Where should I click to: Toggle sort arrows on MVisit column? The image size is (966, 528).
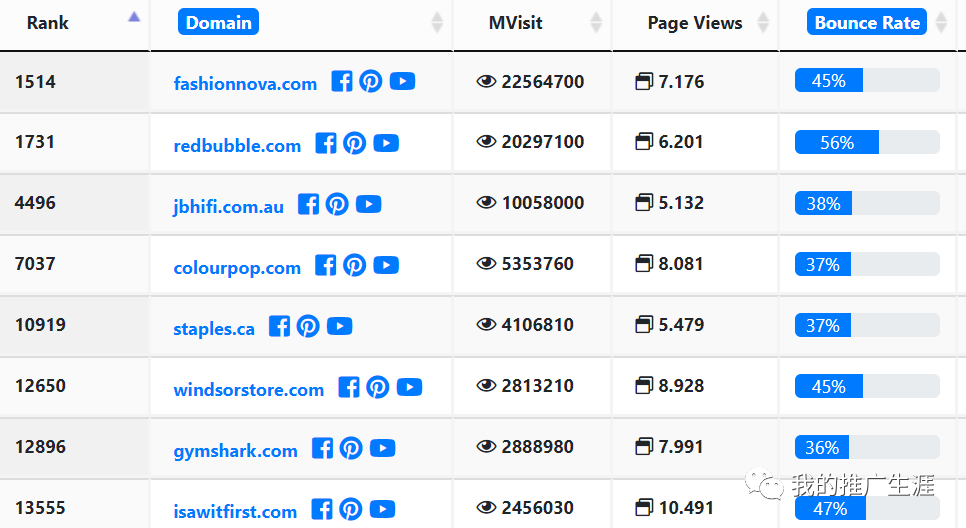pos(596,22)
